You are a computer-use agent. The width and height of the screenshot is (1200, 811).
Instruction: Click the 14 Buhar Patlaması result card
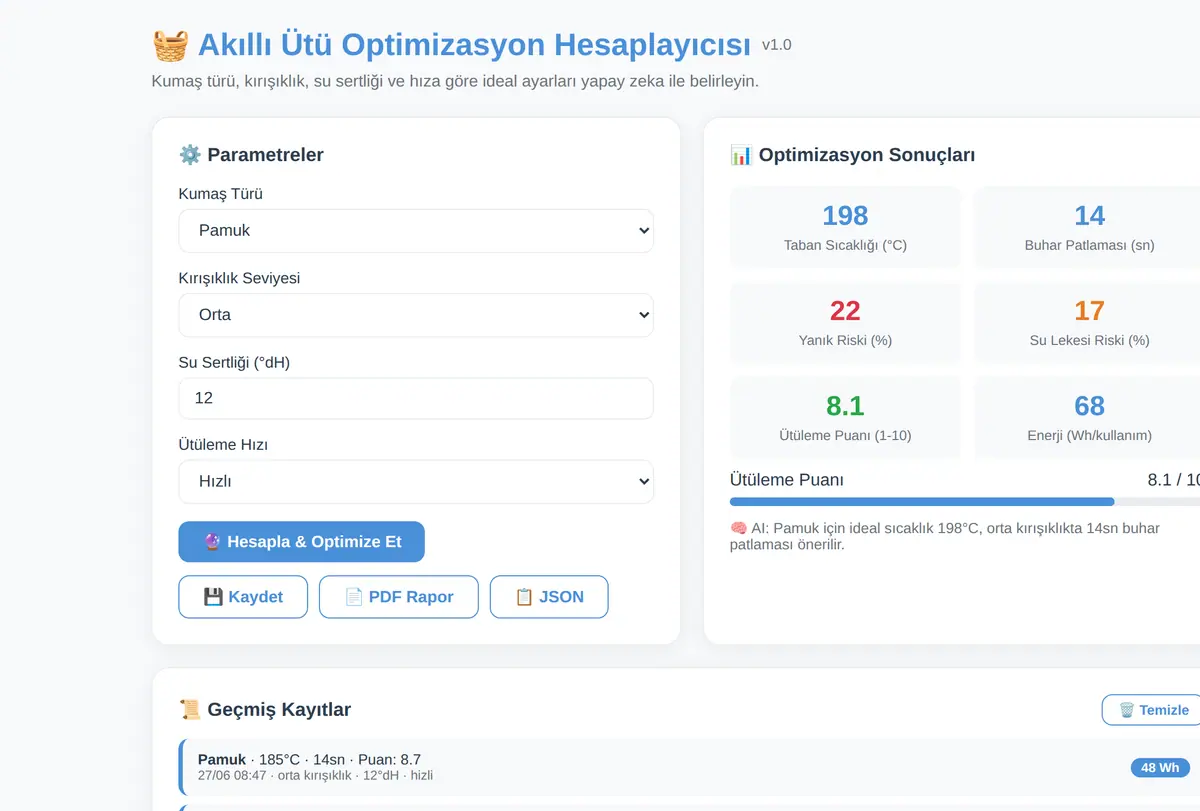pos(1089,228)
